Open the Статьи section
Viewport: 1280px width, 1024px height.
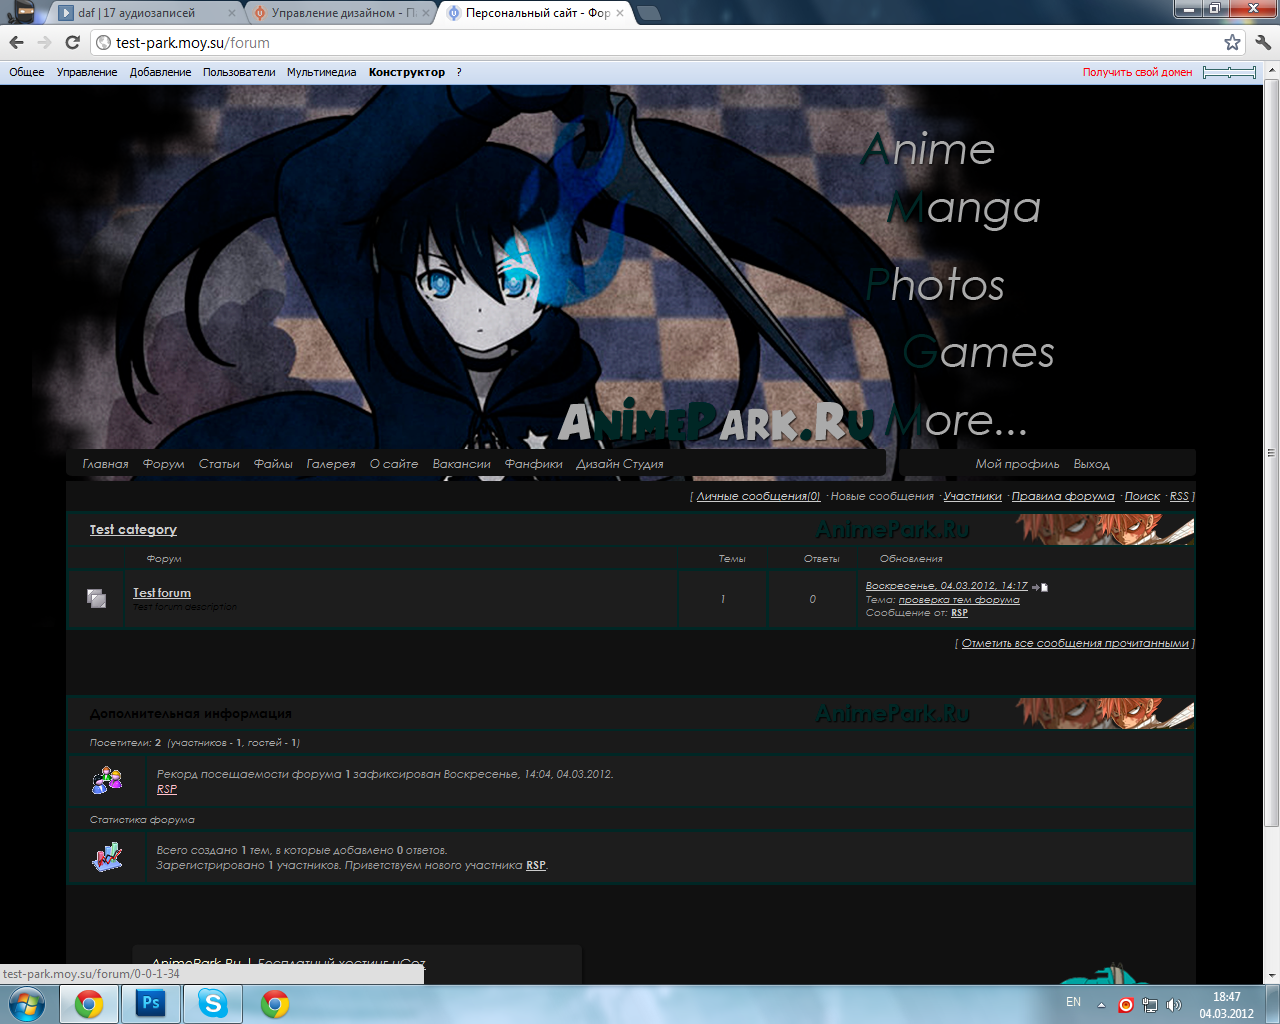point(219,464)
